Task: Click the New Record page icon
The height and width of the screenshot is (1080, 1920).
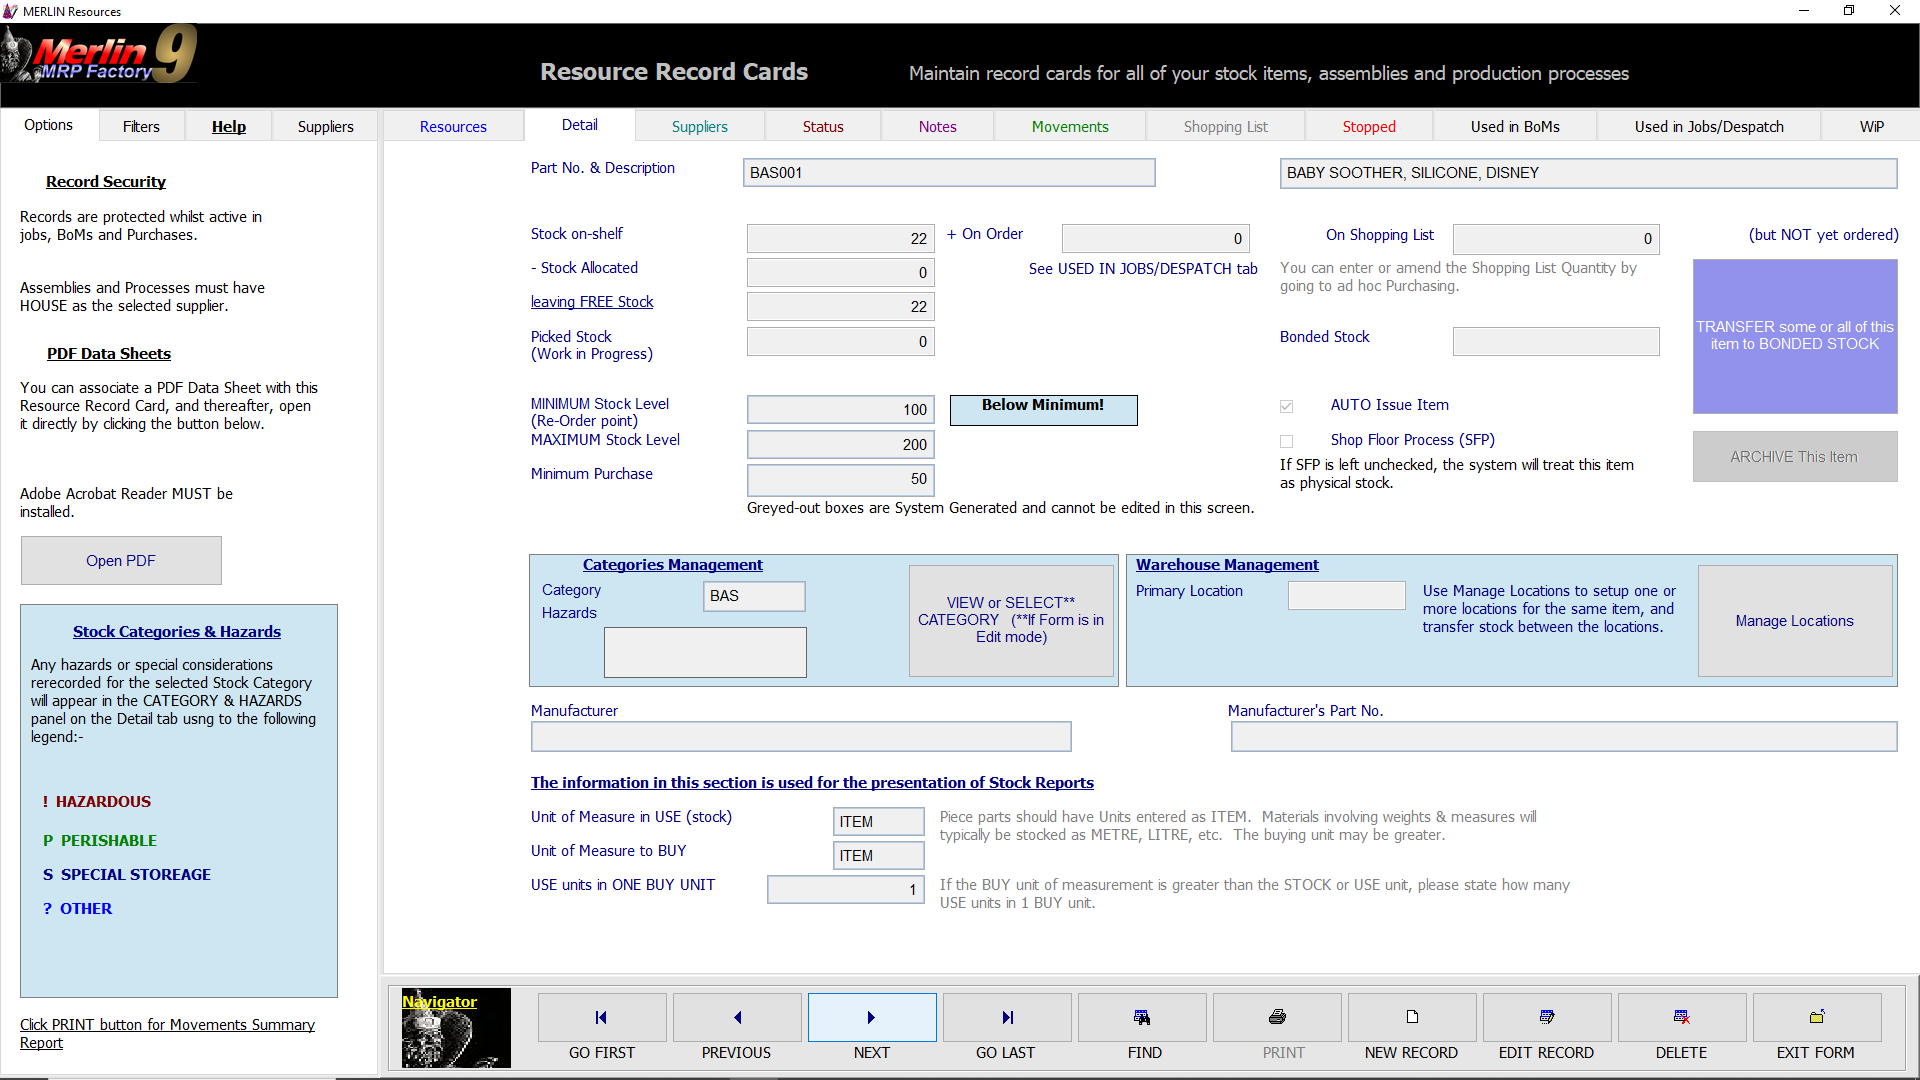Action: pyautogui.click(x=1412, y=1017)
